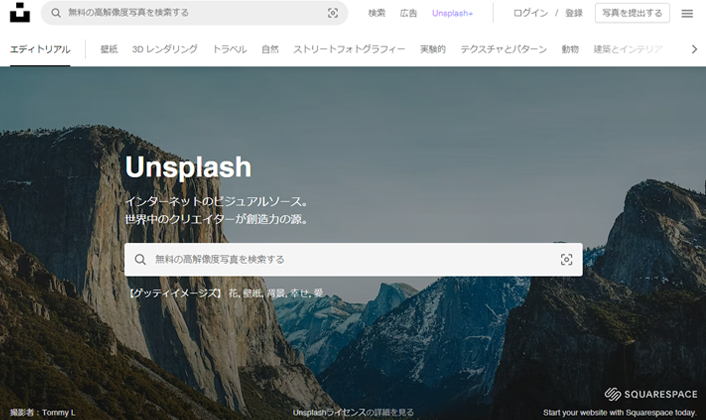Screen dimensions: 706x420
Task: Click the 写真を提出する button
Action: tap(632, 13)
